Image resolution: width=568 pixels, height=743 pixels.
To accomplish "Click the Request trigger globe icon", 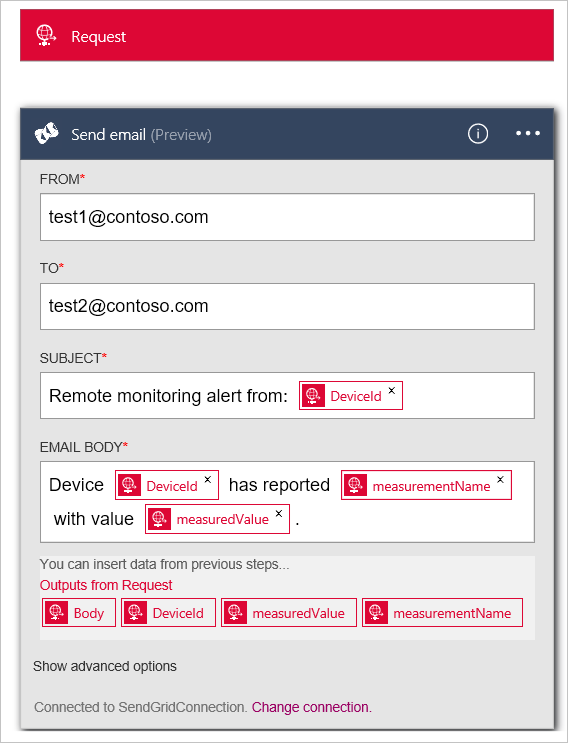I will pos(46,36).
